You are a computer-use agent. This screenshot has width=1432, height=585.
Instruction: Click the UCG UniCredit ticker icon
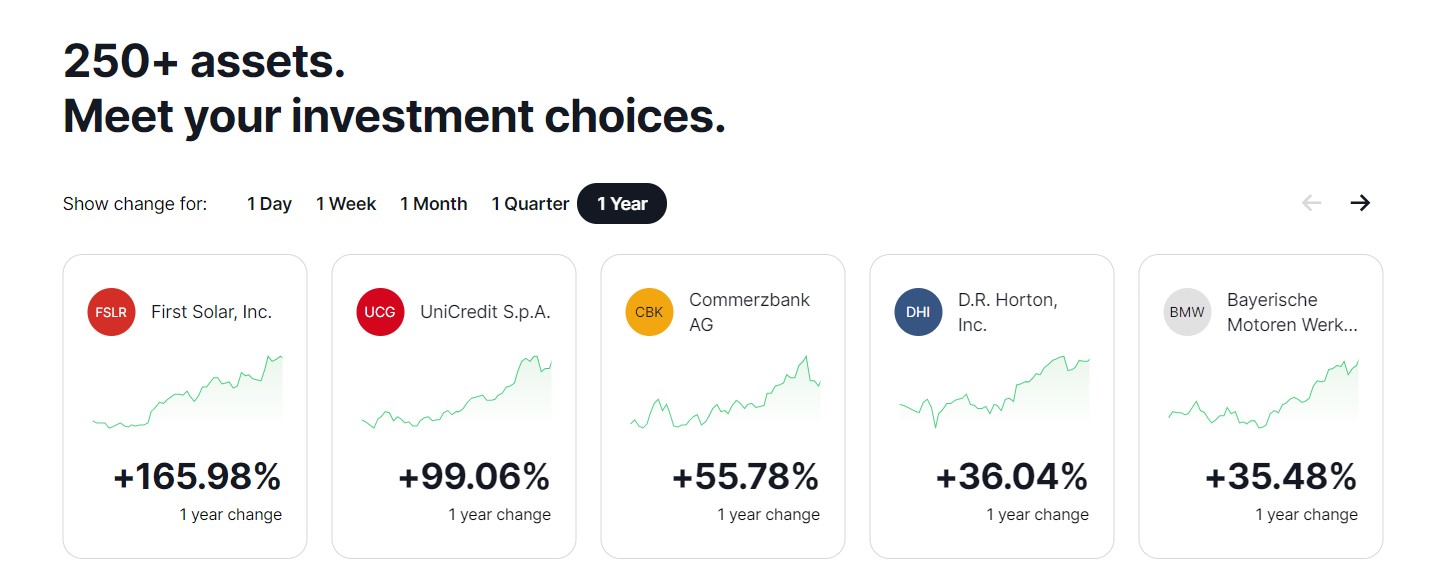(380, 312)
